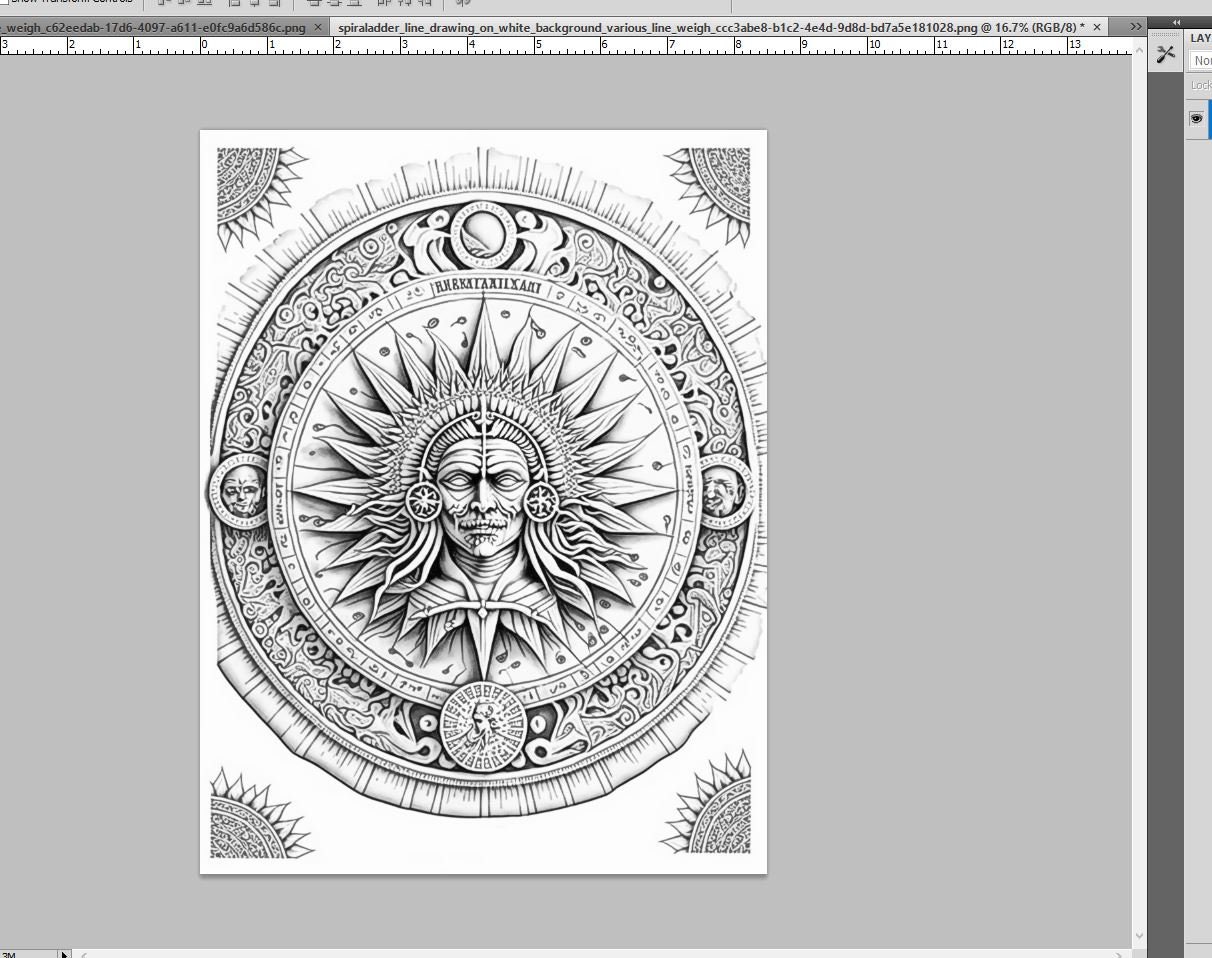The image size is (1212, 958).
Task: Click the status bar flyout arrow
Action: point(64,955)
